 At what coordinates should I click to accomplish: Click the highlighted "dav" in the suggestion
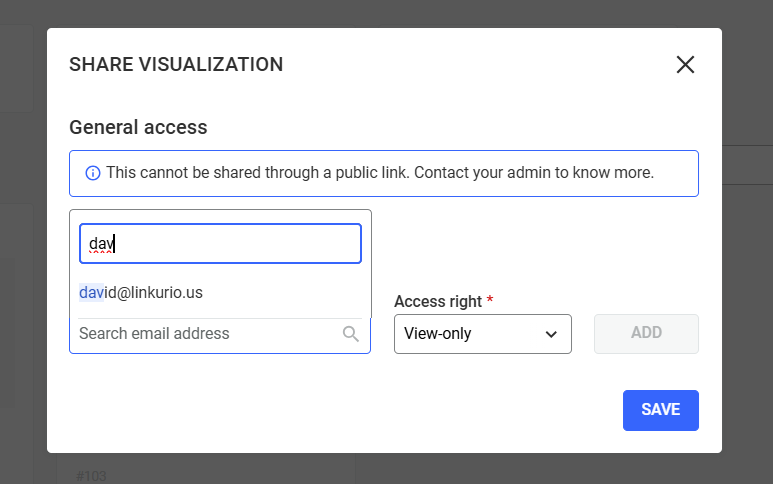(x=91, y=293)
